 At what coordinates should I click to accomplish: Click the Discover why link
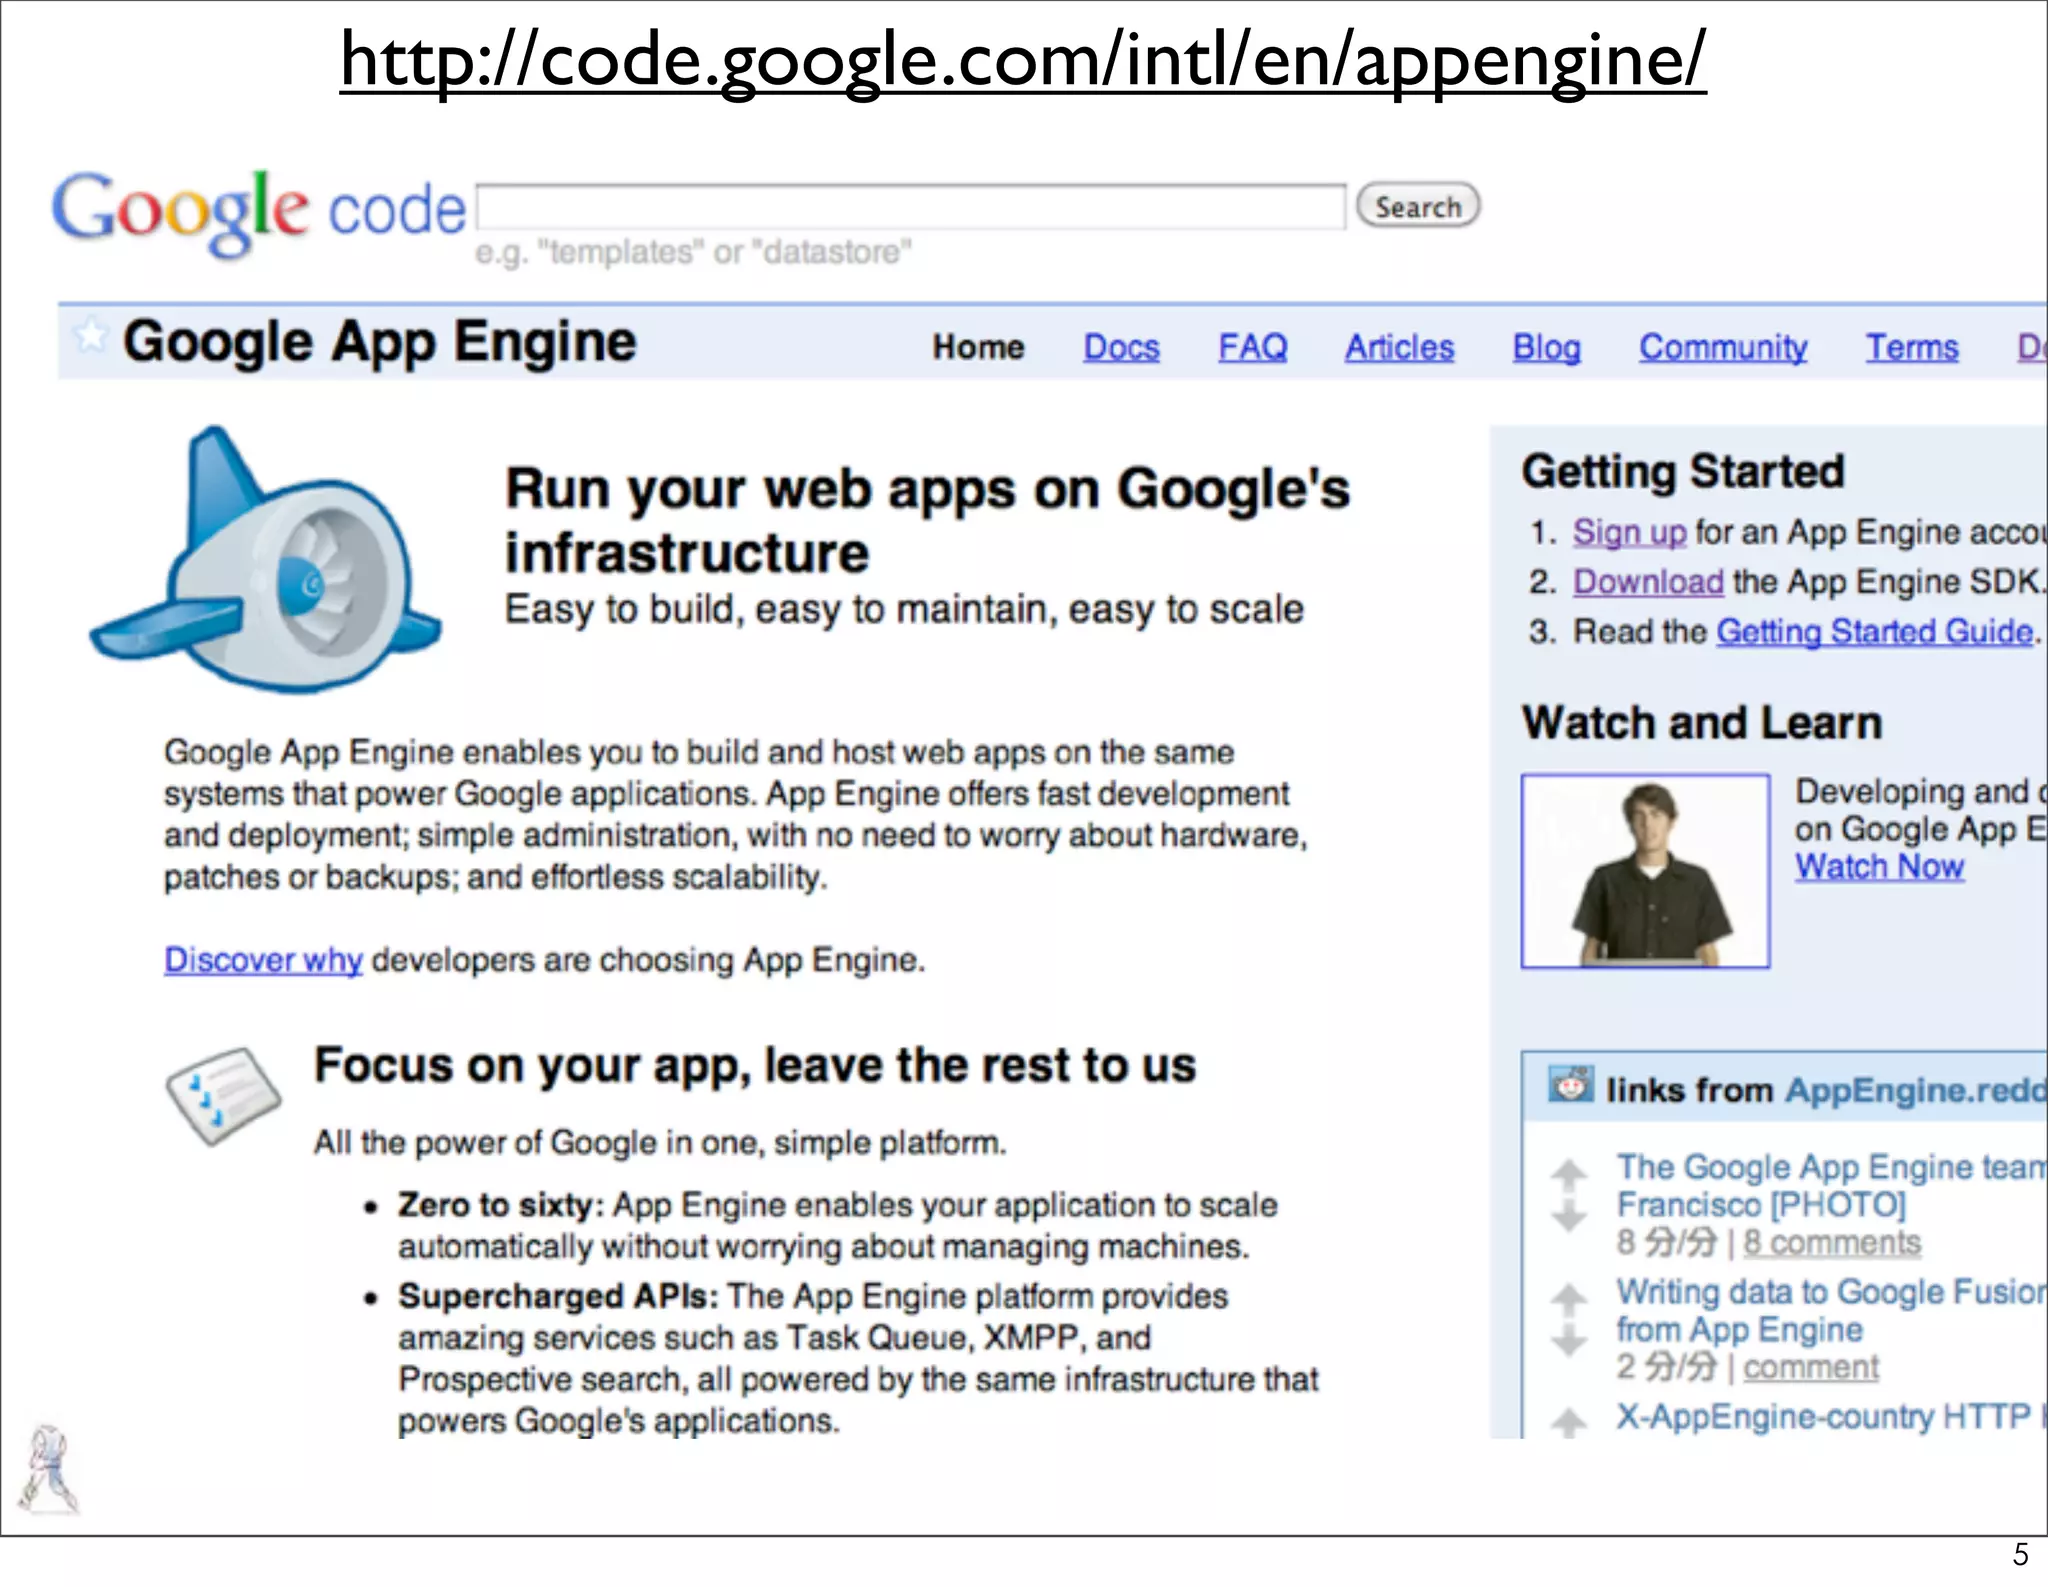click(263, 959)
